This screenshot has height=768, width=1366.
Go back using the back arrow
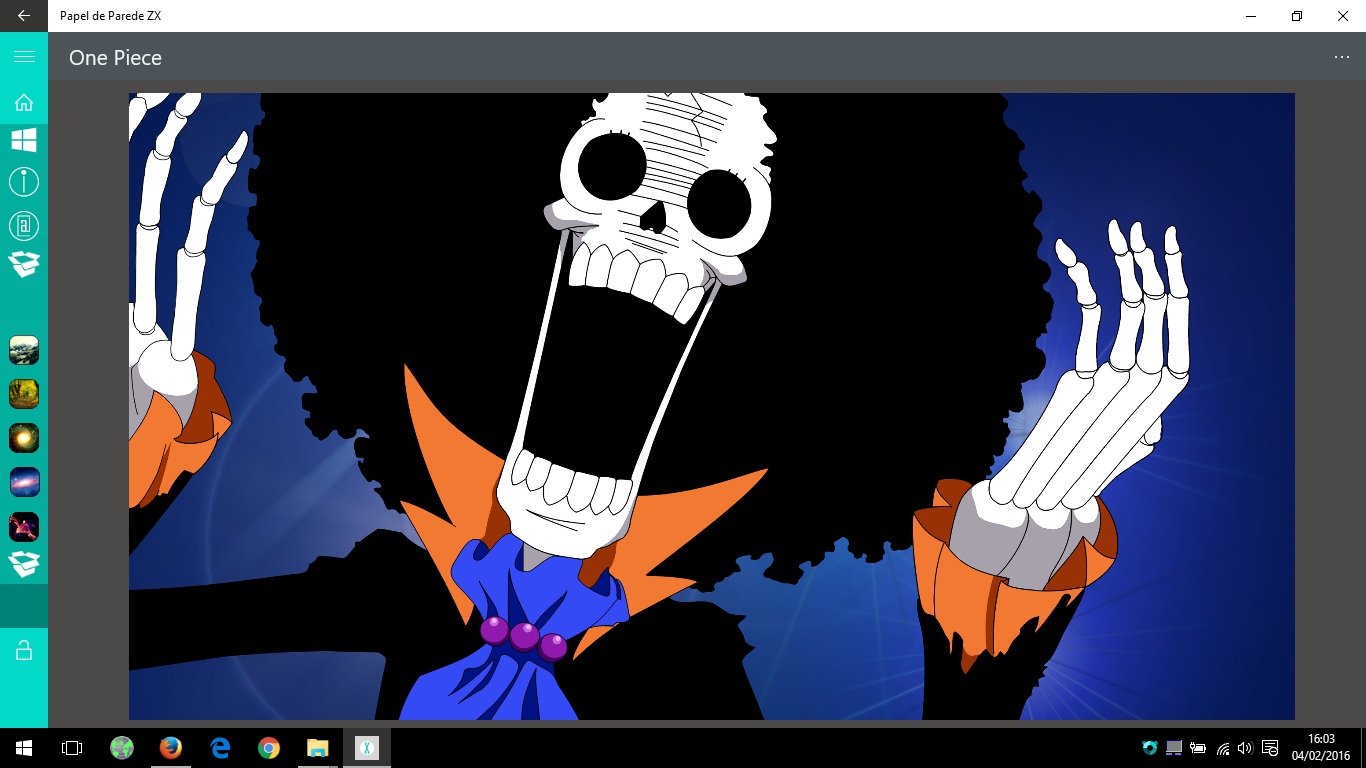24,16
